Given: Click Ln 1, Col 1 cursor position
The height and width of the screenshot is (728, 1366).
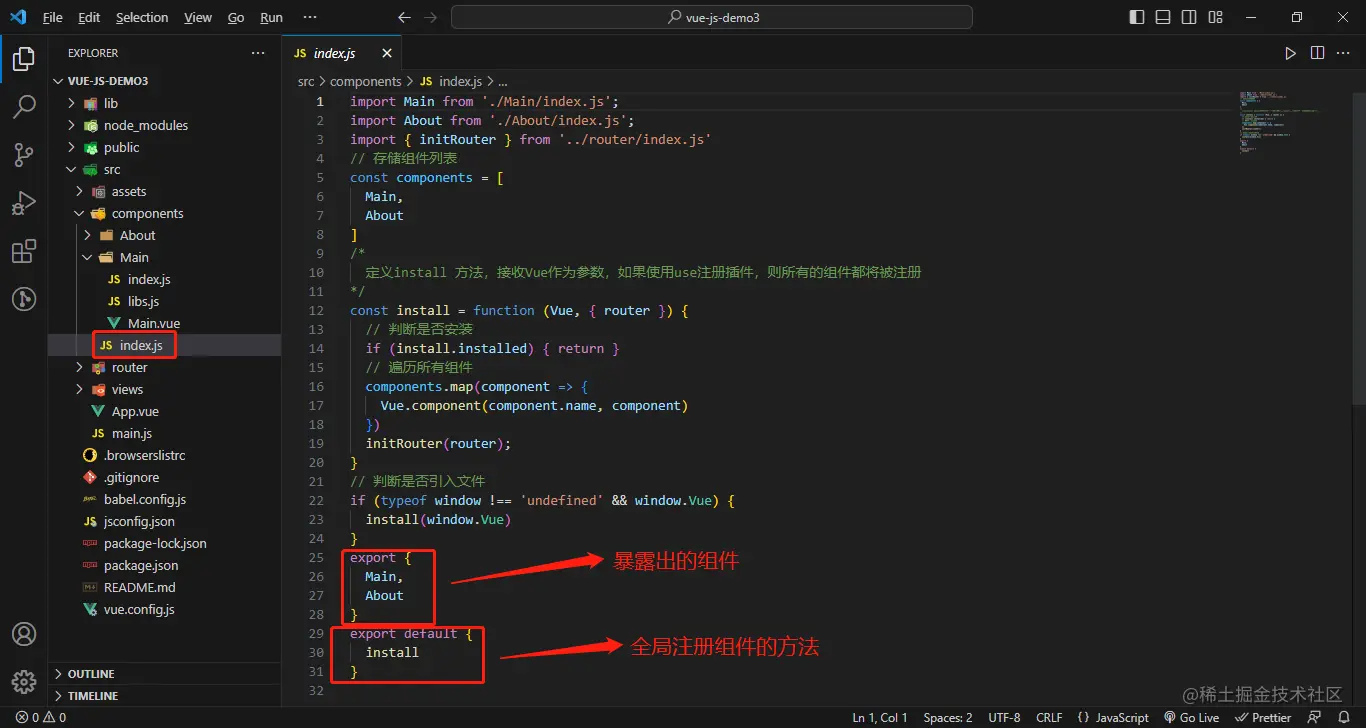Looking at the screenshot, I should [x=880, y=717].
